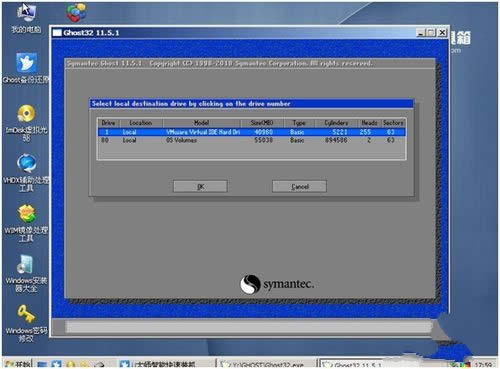Select drive 80 OS Volumes row
This screenshot has width=500, height=369.
tap(252, 140)
